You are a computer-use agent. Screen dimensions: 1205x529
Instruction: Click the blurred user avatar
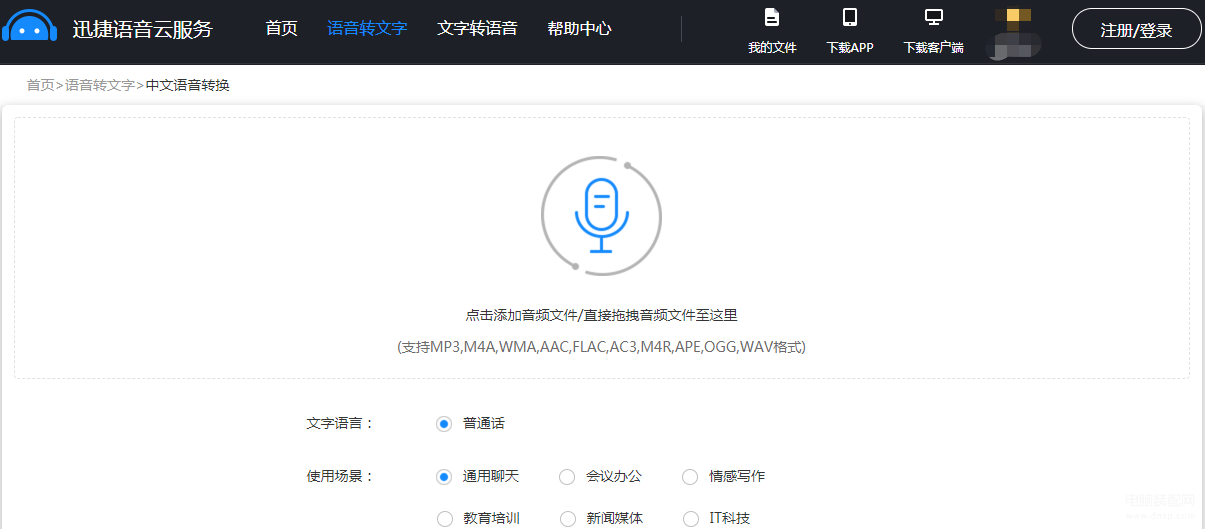click(x=1014, y=30)
